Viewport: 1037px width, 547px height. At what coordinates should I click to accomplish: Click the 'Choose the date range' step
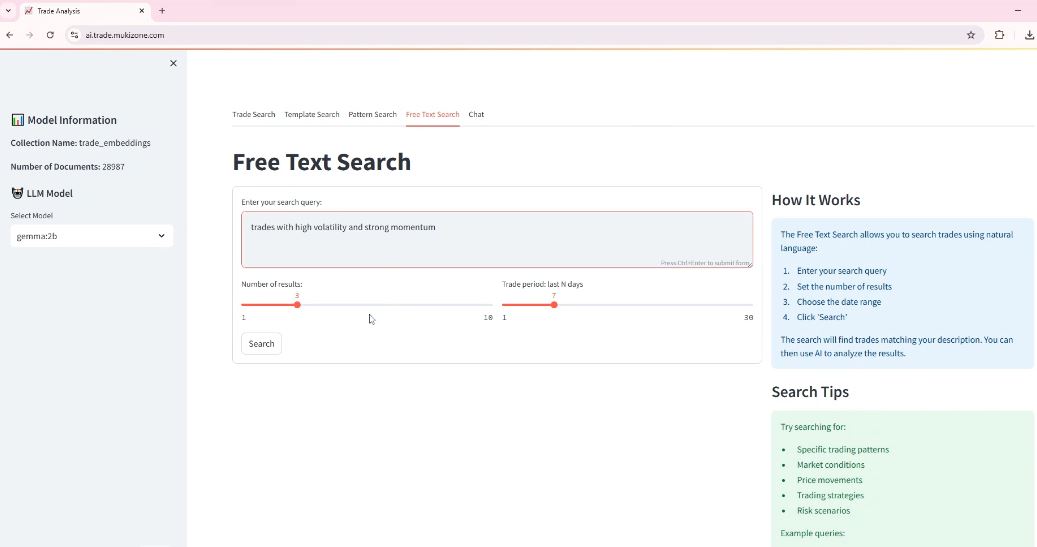(839, 302)
